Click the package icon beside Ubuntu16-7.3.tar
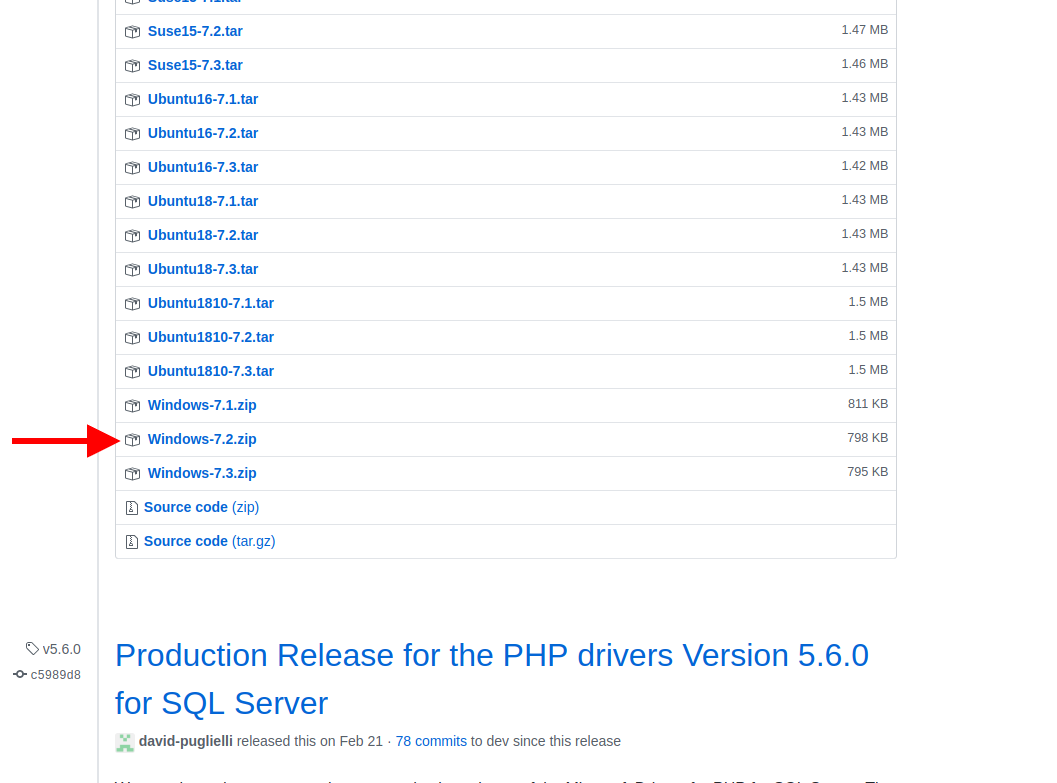 [132, 168]
